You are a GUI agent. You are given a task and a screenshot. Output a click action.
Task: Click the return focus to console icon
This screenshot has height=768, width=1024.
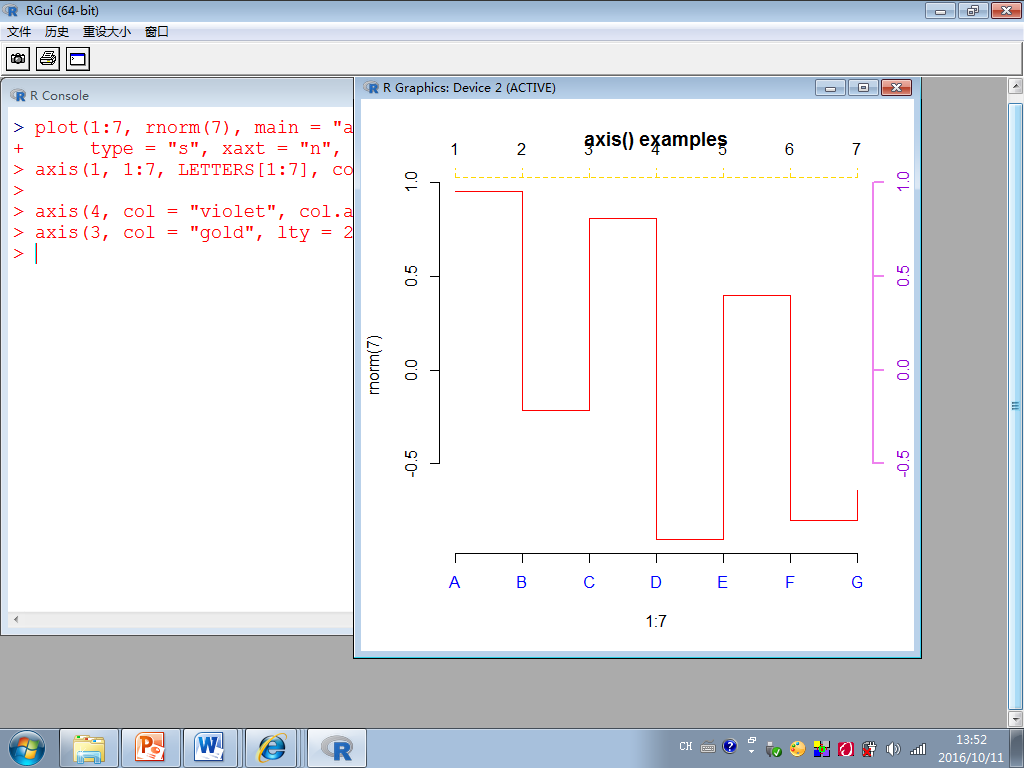point(78,59)
